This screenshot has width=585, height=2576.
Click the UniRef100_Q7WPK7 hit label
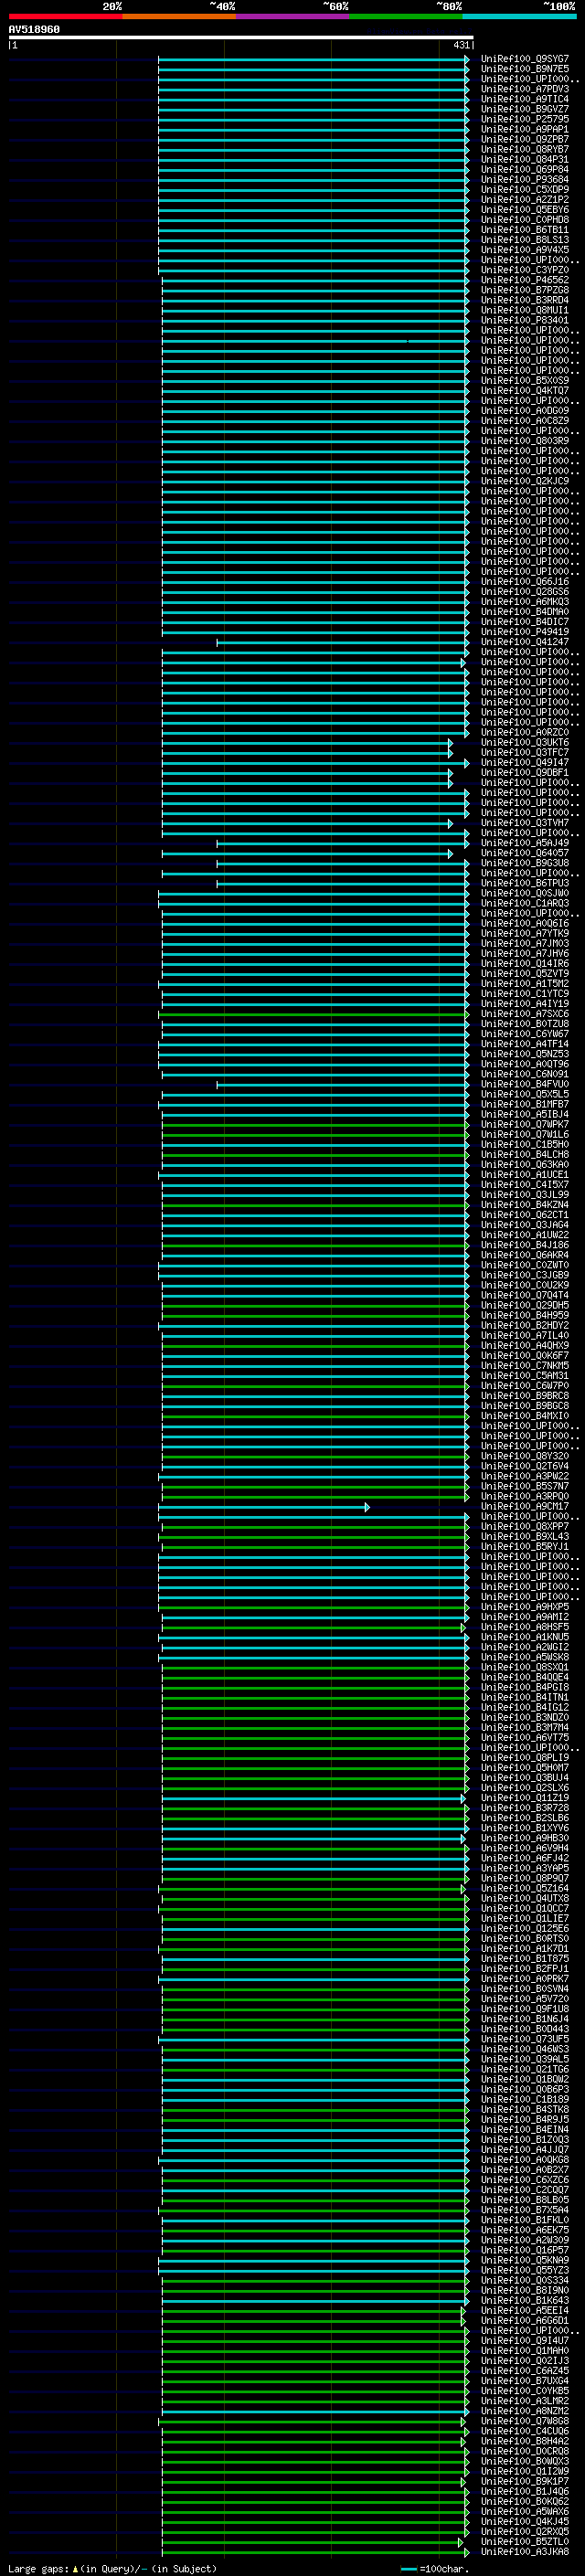click(525, 1125)
